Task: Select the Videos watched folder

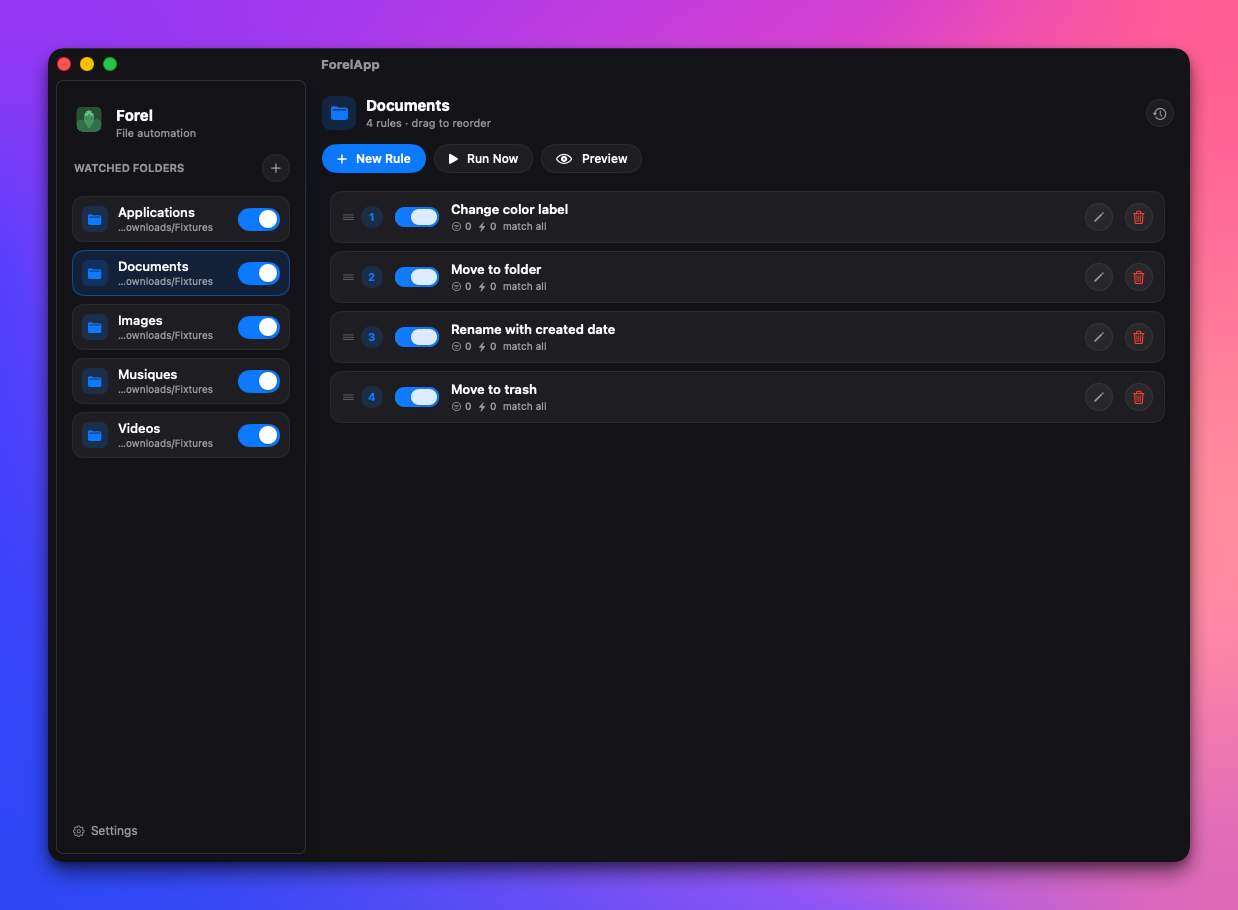Action: pos(181,435)
